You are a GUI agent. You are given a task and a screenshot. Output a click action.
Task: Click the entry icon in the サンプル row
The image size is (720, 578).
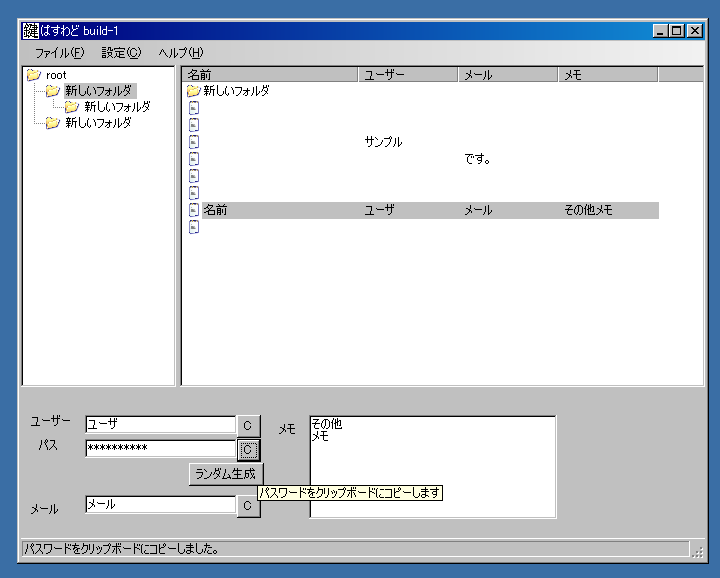(x=194, y=142)
